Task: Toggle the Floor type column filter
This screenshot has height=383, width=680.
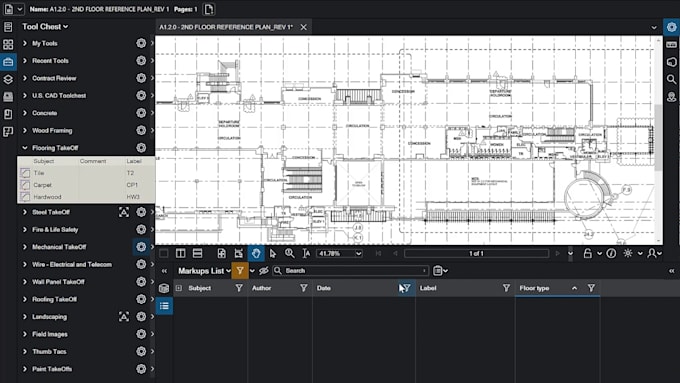Action: [591, 288]
